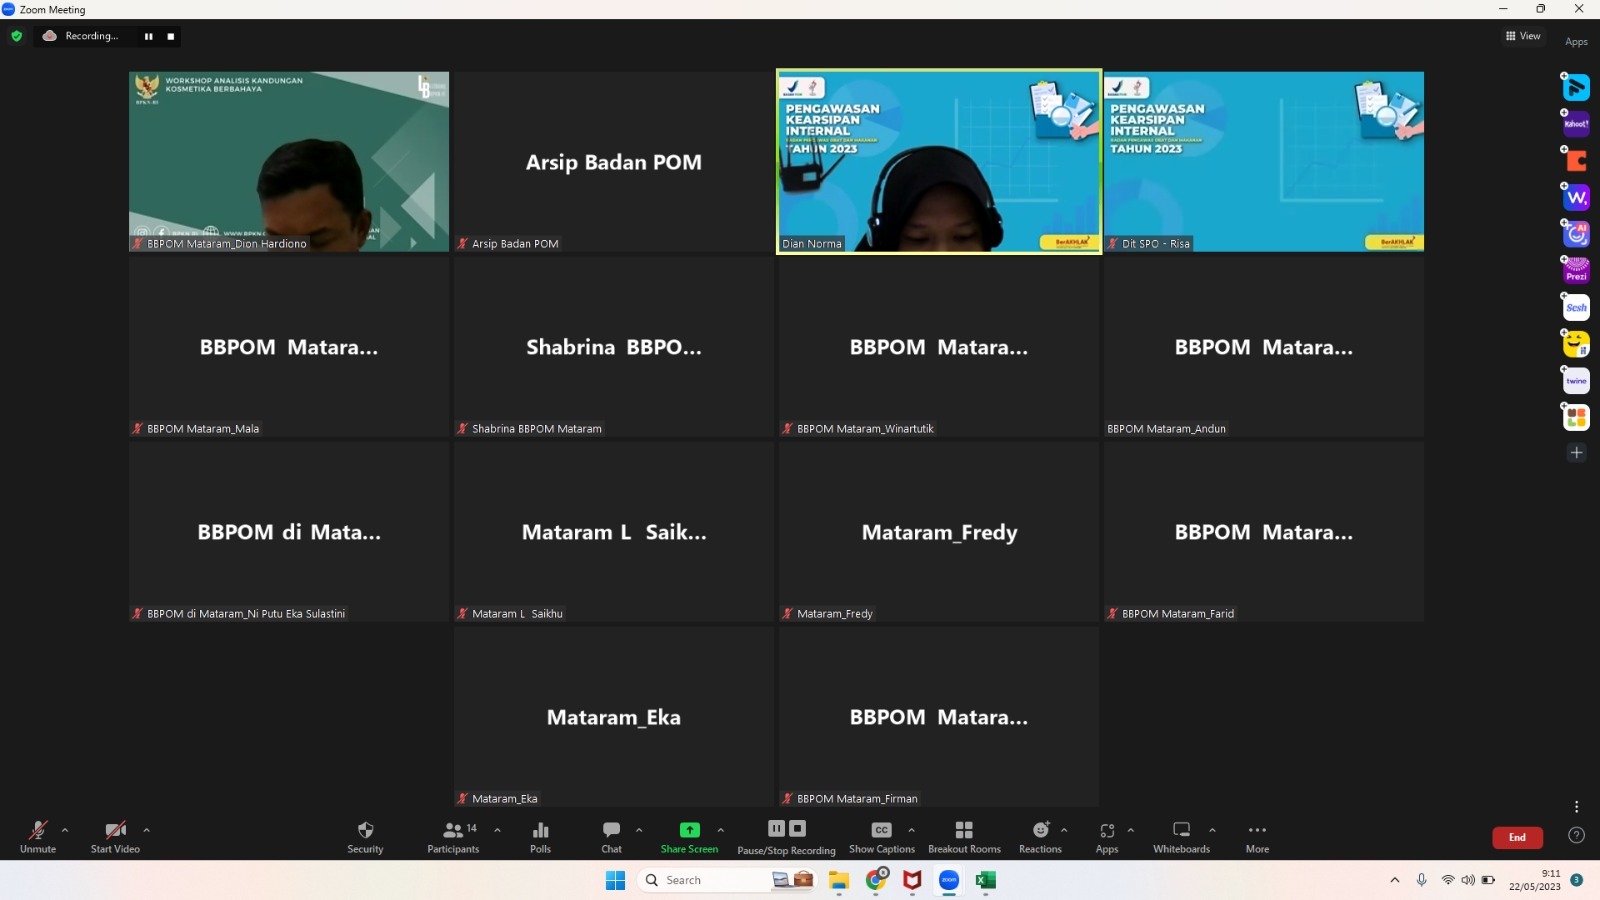Expand audio options arrow next to Unmute

point(65,830)
